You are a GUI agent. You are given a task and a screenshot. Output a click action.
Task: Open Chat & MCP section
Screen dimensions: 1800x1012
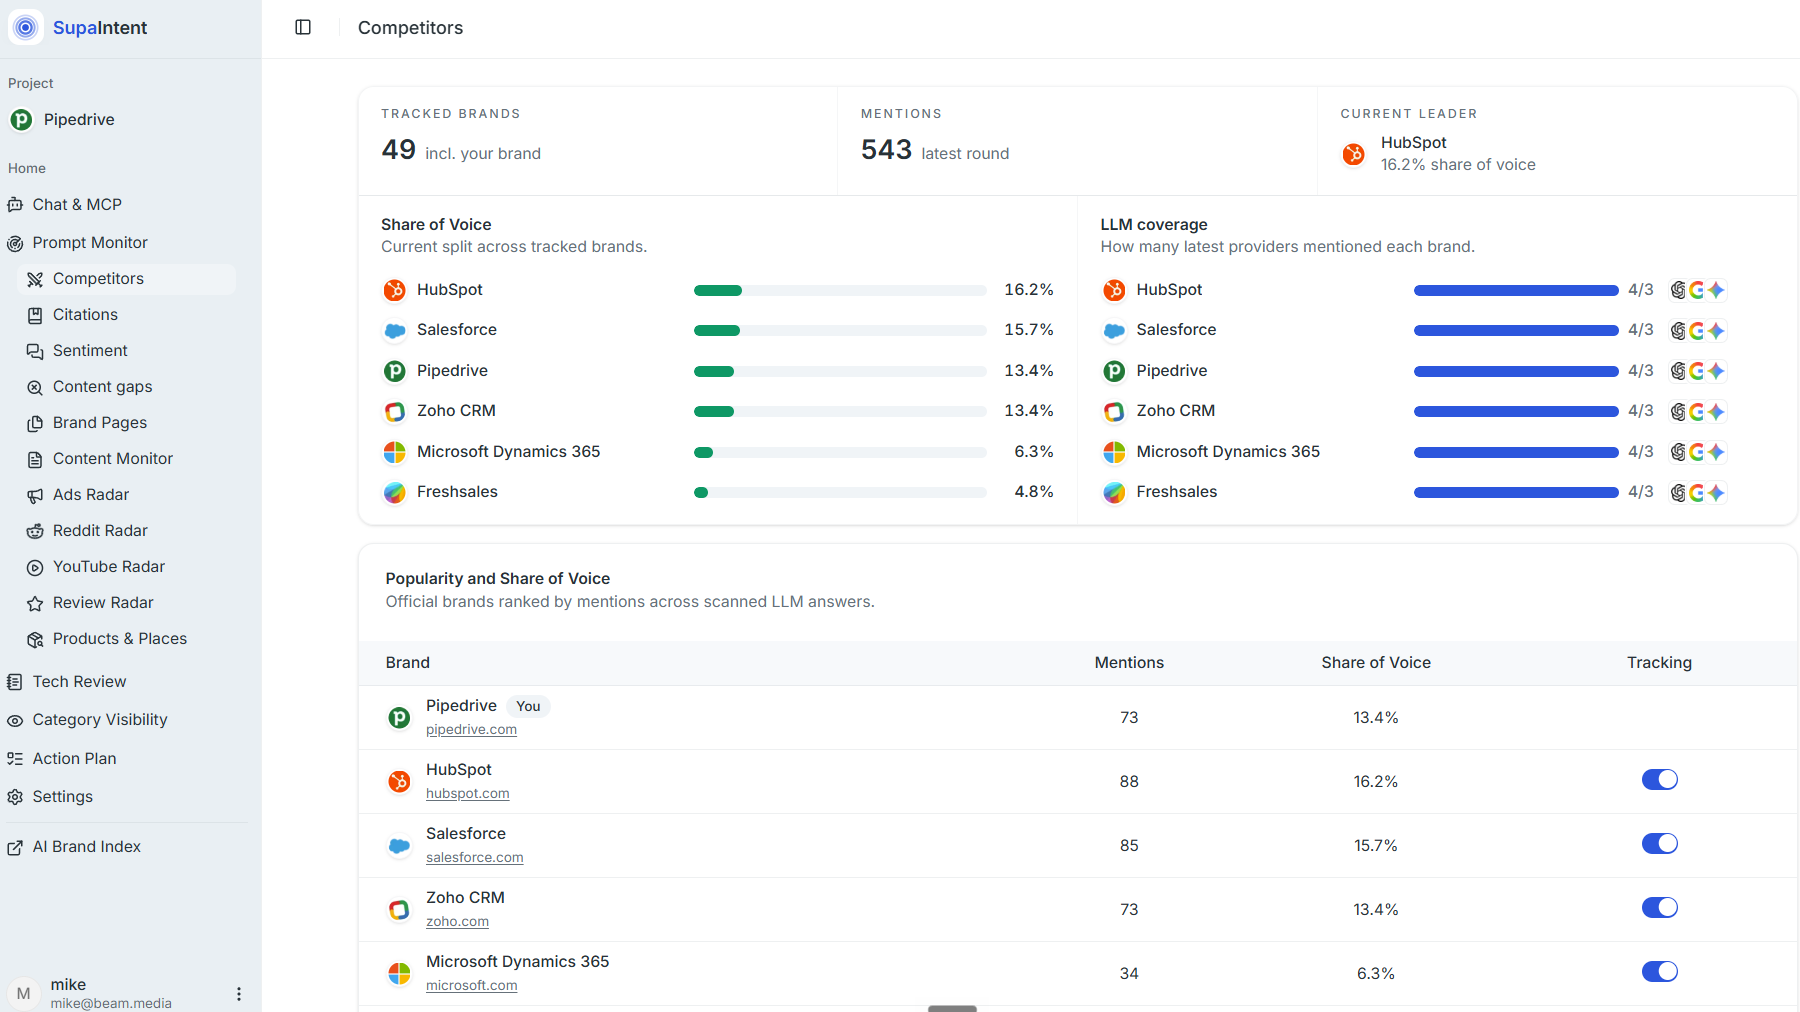point(77,204)
